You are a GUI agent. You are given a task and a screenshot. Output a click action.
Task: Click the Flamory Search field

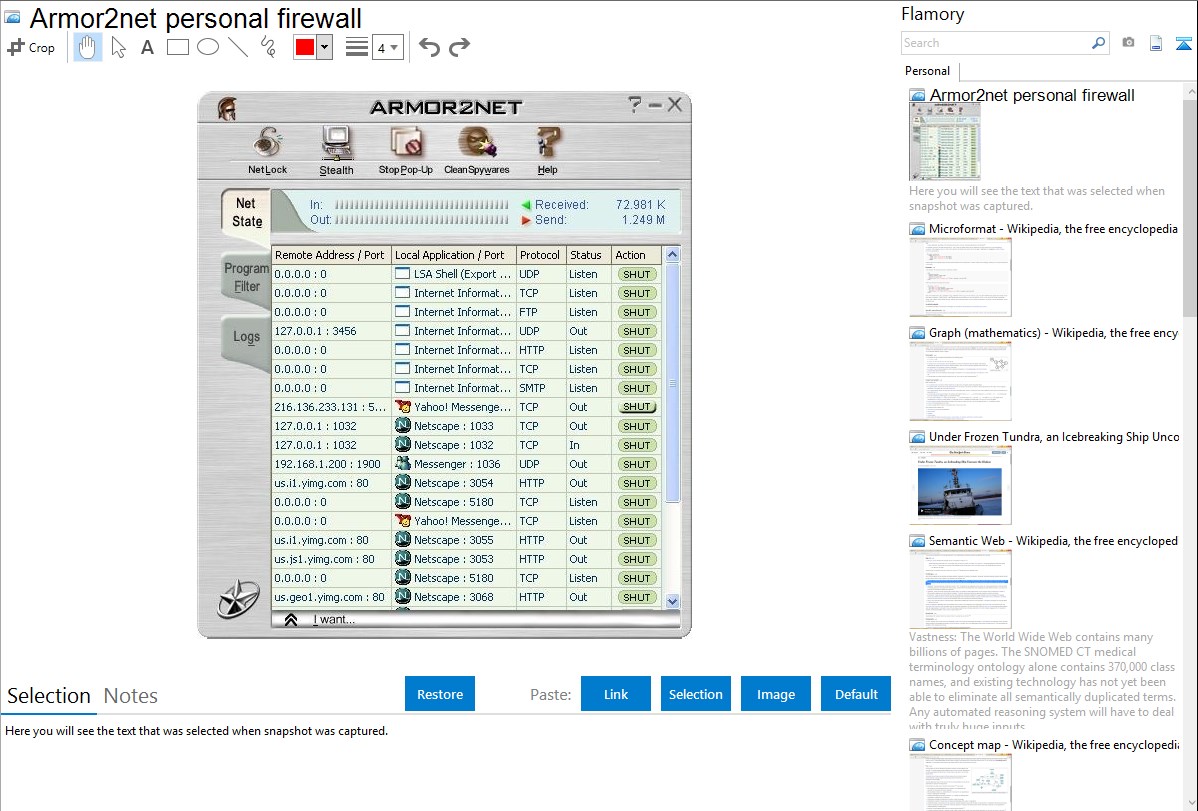click(995, 43)
